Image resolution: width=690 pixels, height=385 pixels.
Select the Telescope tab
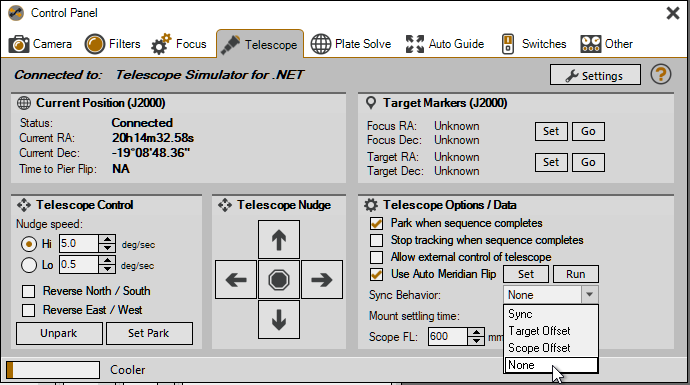260,44
